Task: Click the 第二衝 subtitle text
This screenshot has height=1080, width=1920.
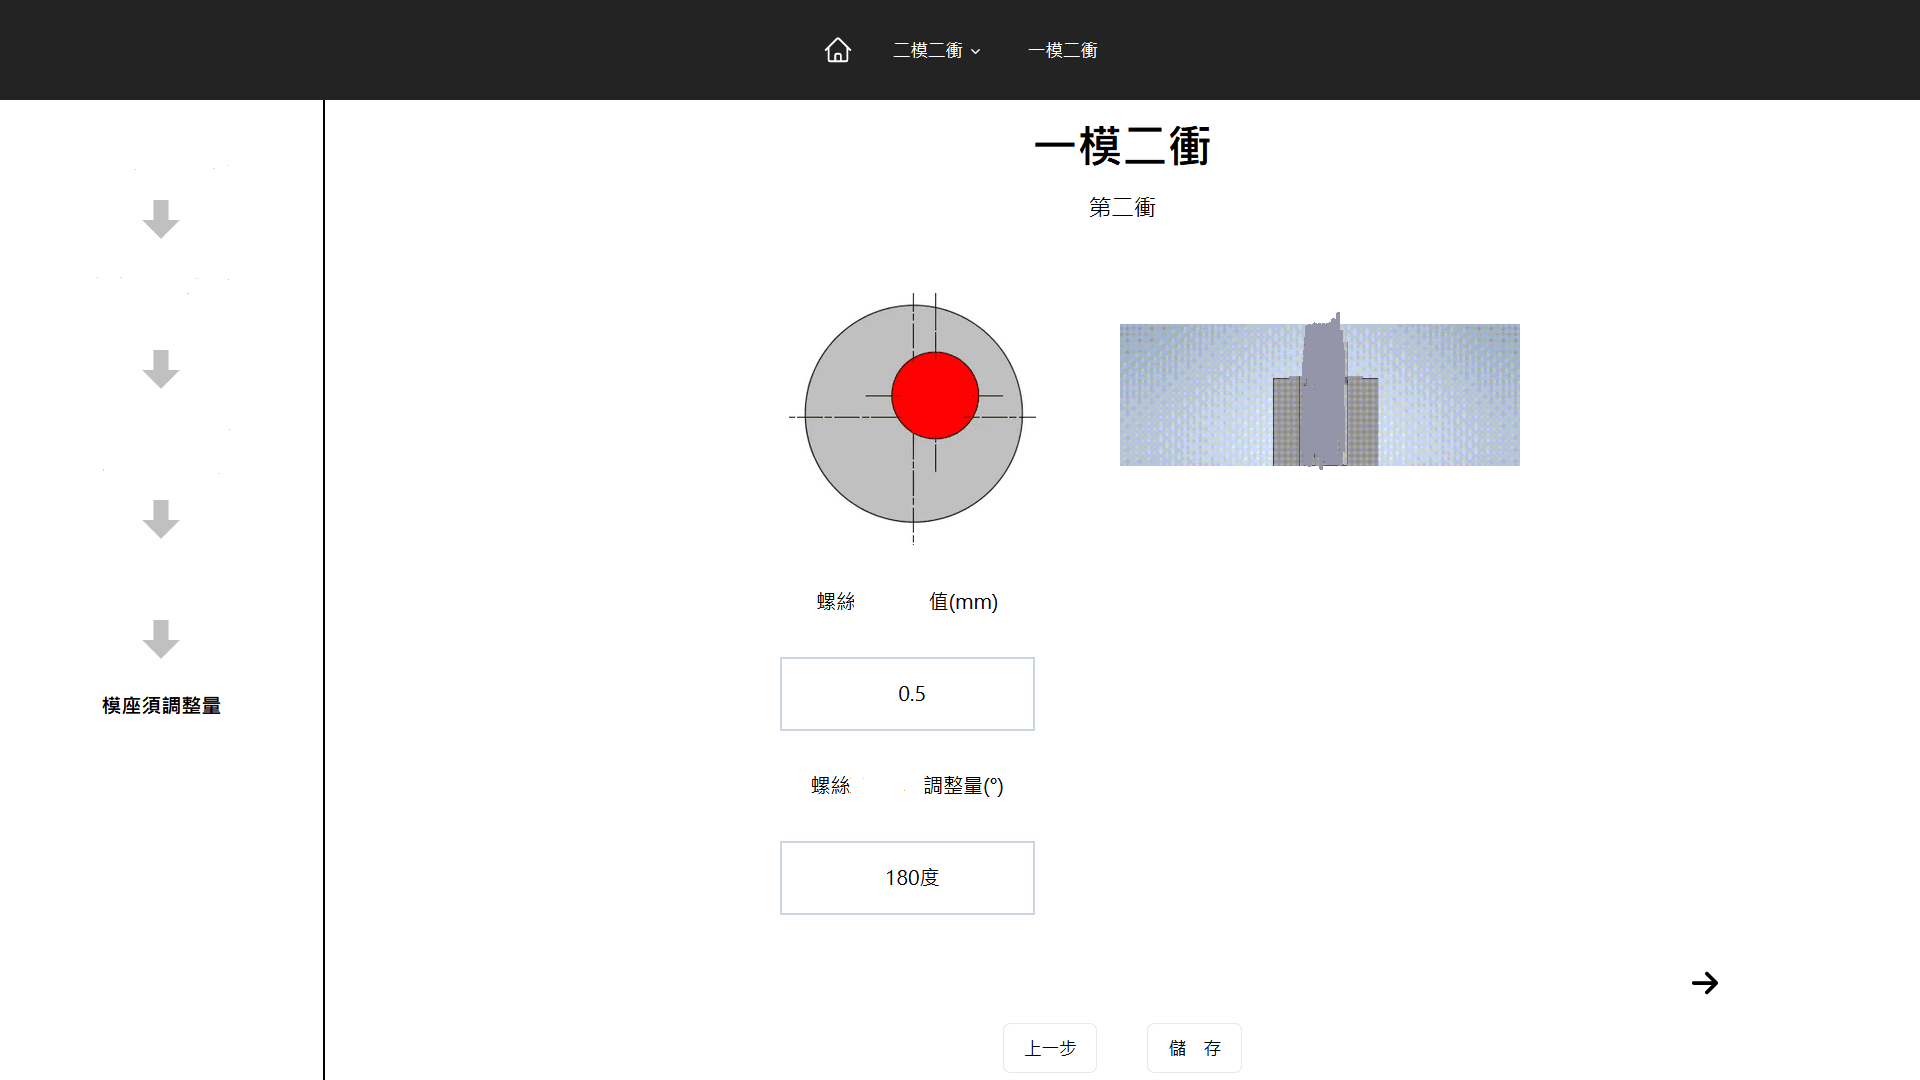Action: (1122, 208)
